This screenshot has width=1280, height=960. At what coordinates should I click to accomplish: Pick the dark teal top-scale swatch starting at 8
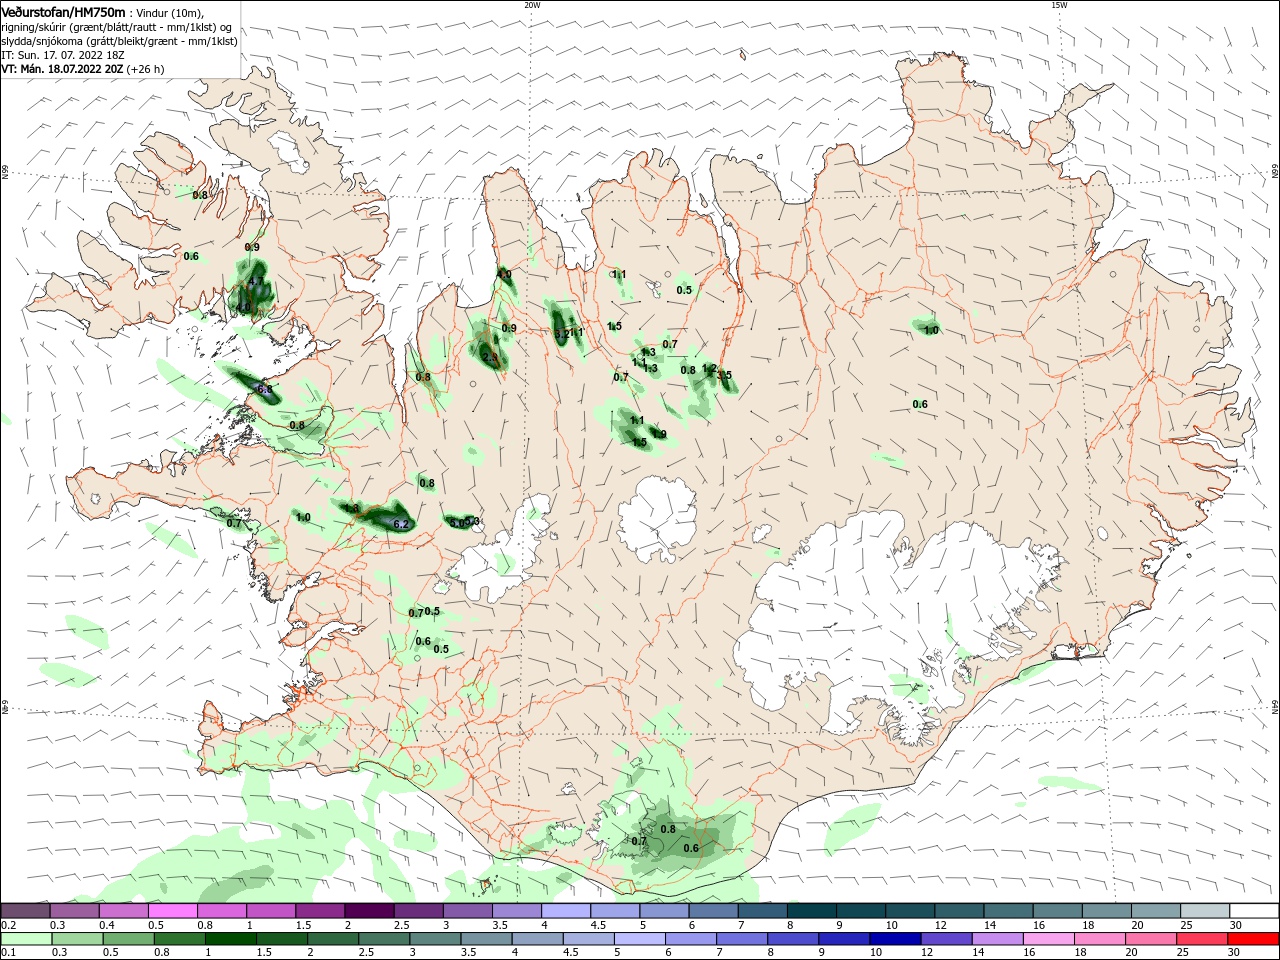point(812,911)
